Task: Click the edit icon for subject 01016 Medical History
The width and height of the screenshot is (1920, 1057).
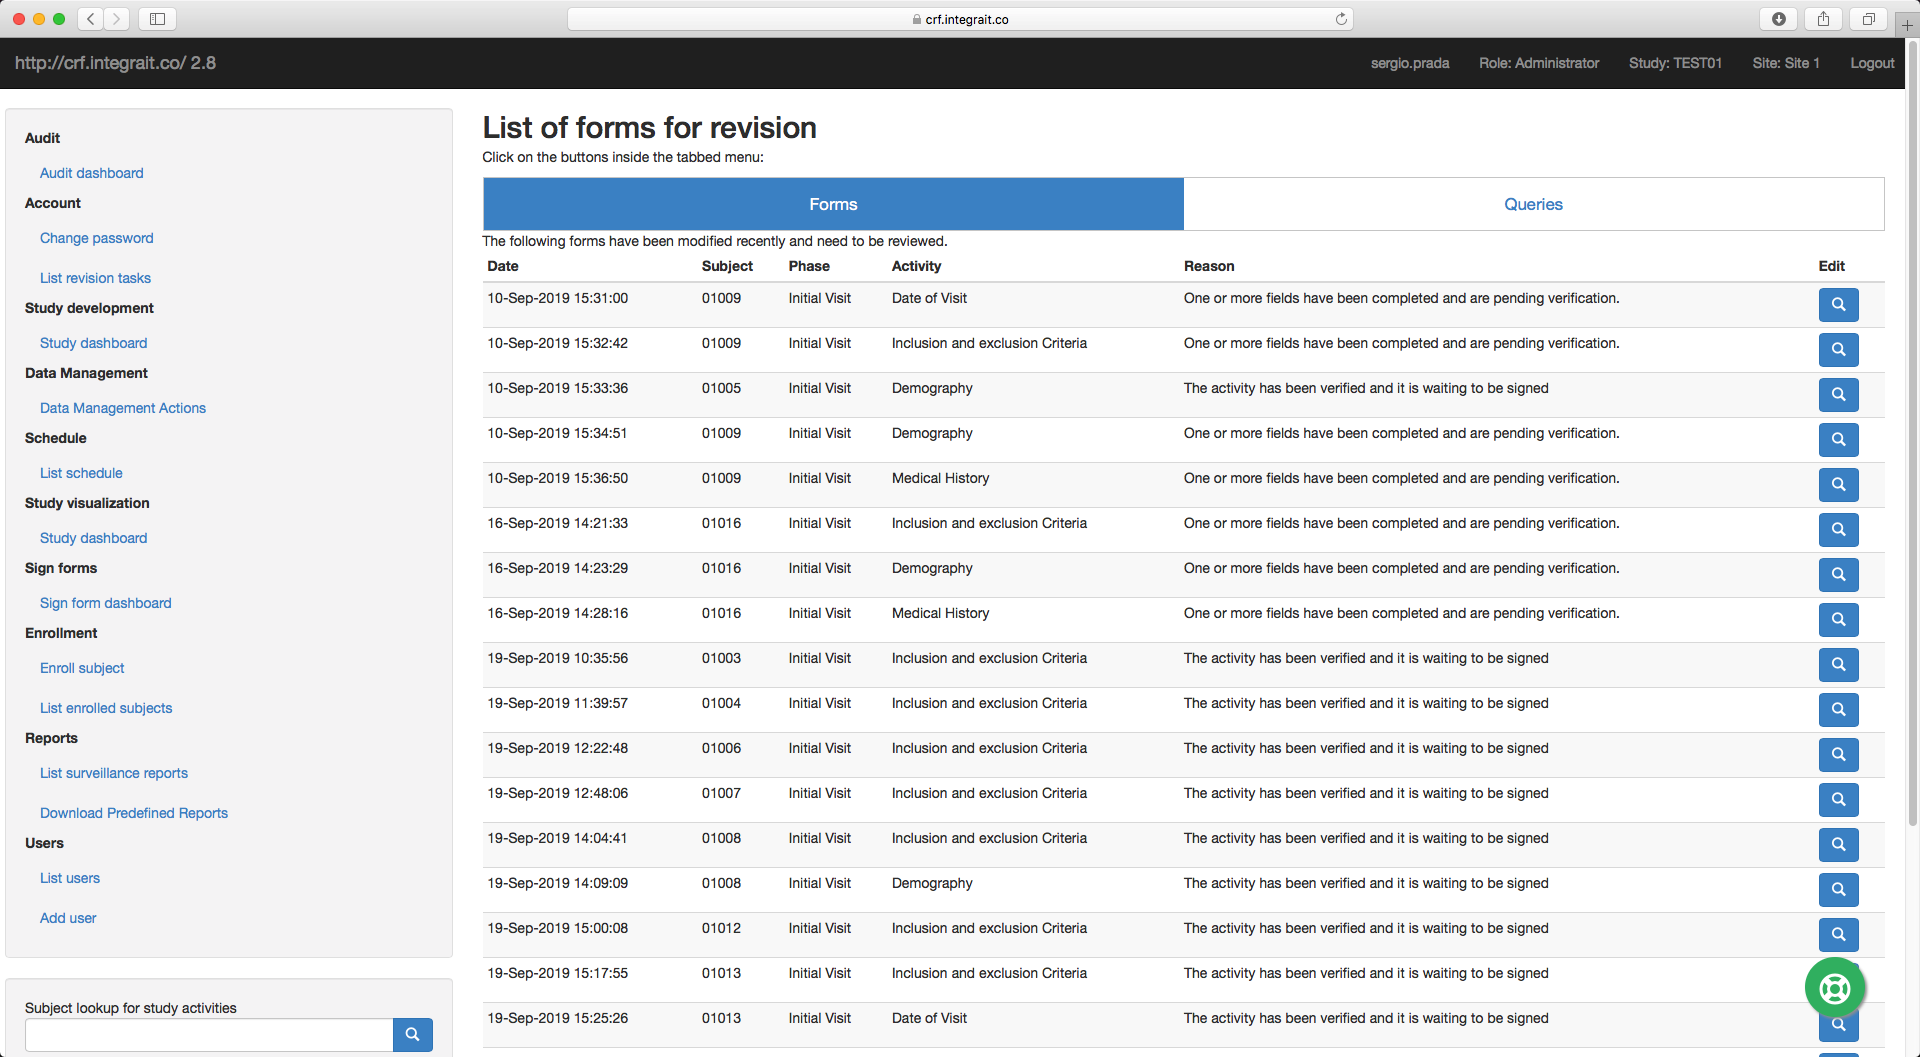Action: tap(1838, 620)
